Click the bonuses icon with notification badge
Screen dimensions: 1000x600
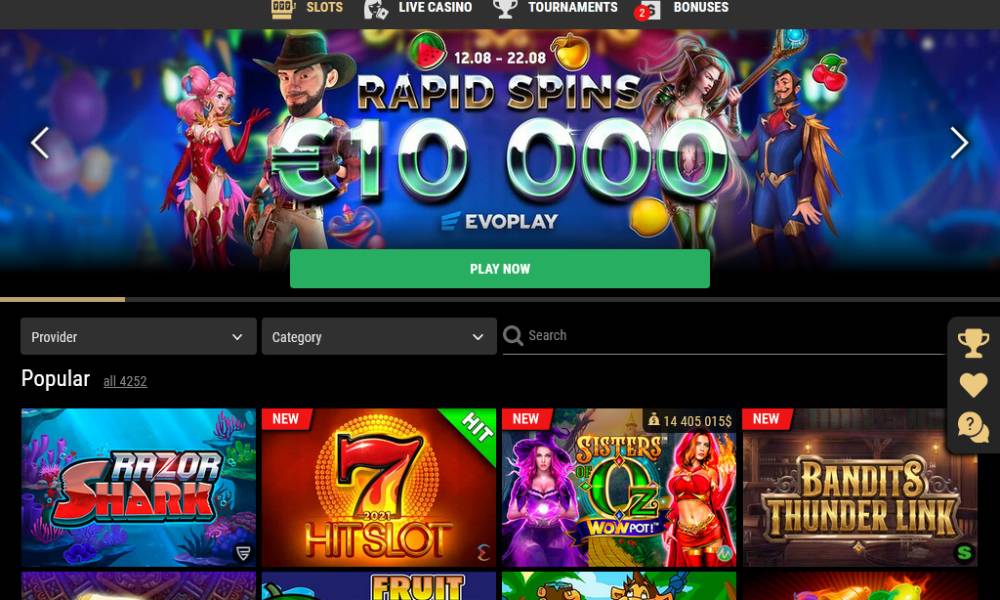(647, 10)
